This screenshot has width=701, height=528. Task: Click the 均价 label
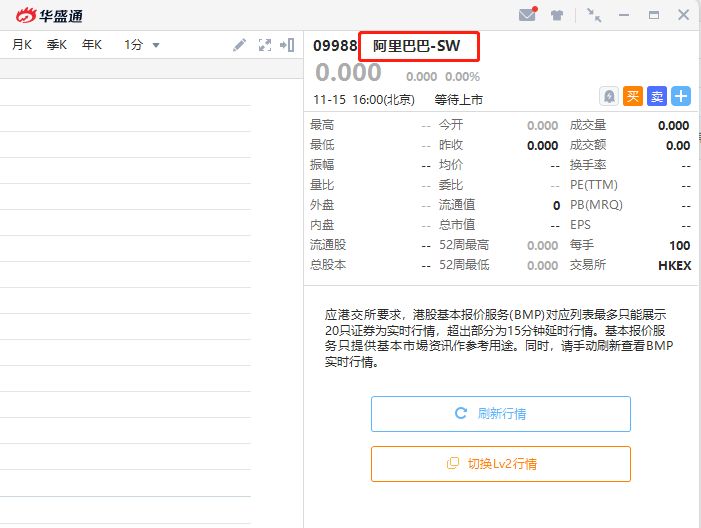pos(451,165)
